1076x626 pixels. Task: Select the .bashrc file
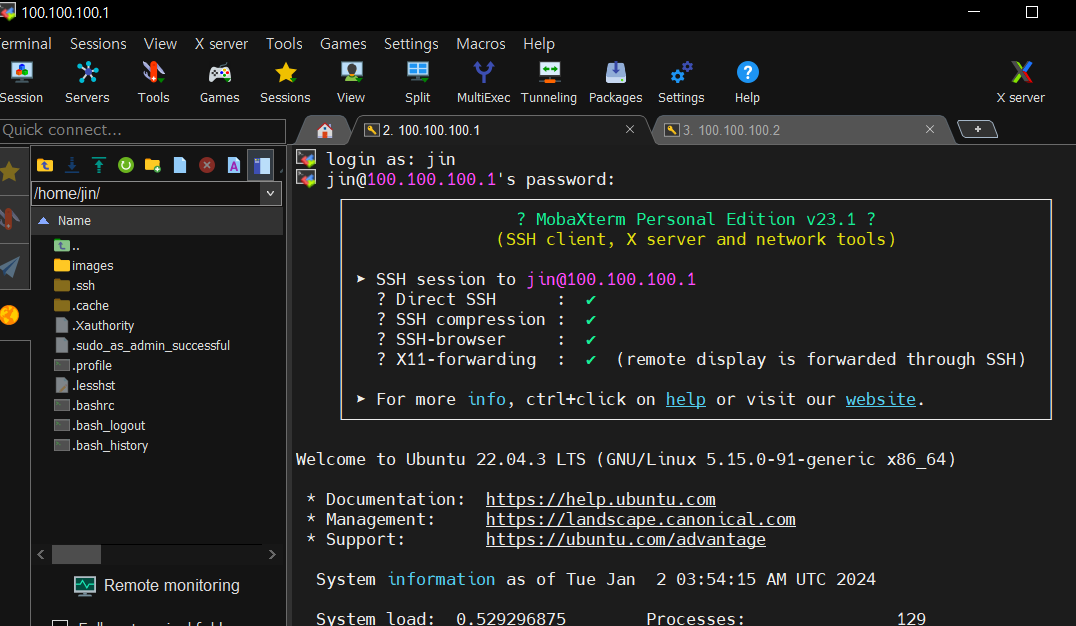[84, 405]
